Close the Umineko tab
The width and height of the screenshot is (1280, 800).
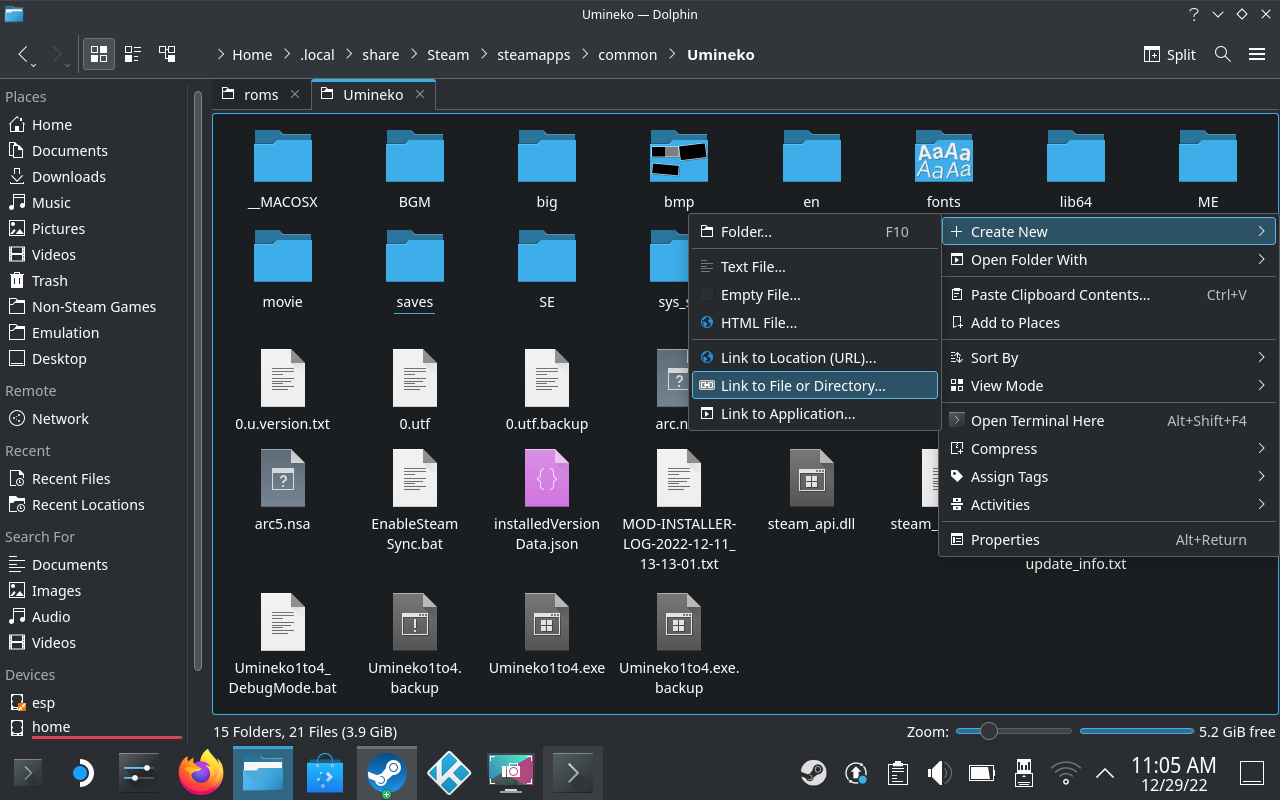click(x=420, y=94)
